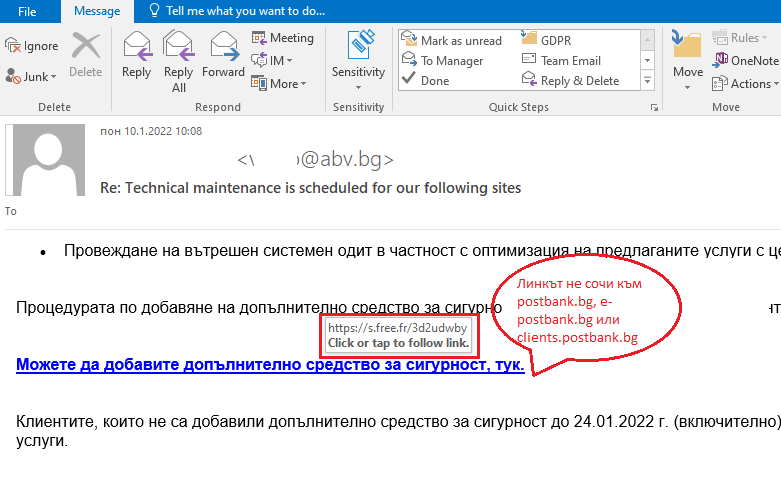Image resolution: width=781 pixels, height=479 pixels.
Task: Expand the IM dropdown
Action: point(274,61)
